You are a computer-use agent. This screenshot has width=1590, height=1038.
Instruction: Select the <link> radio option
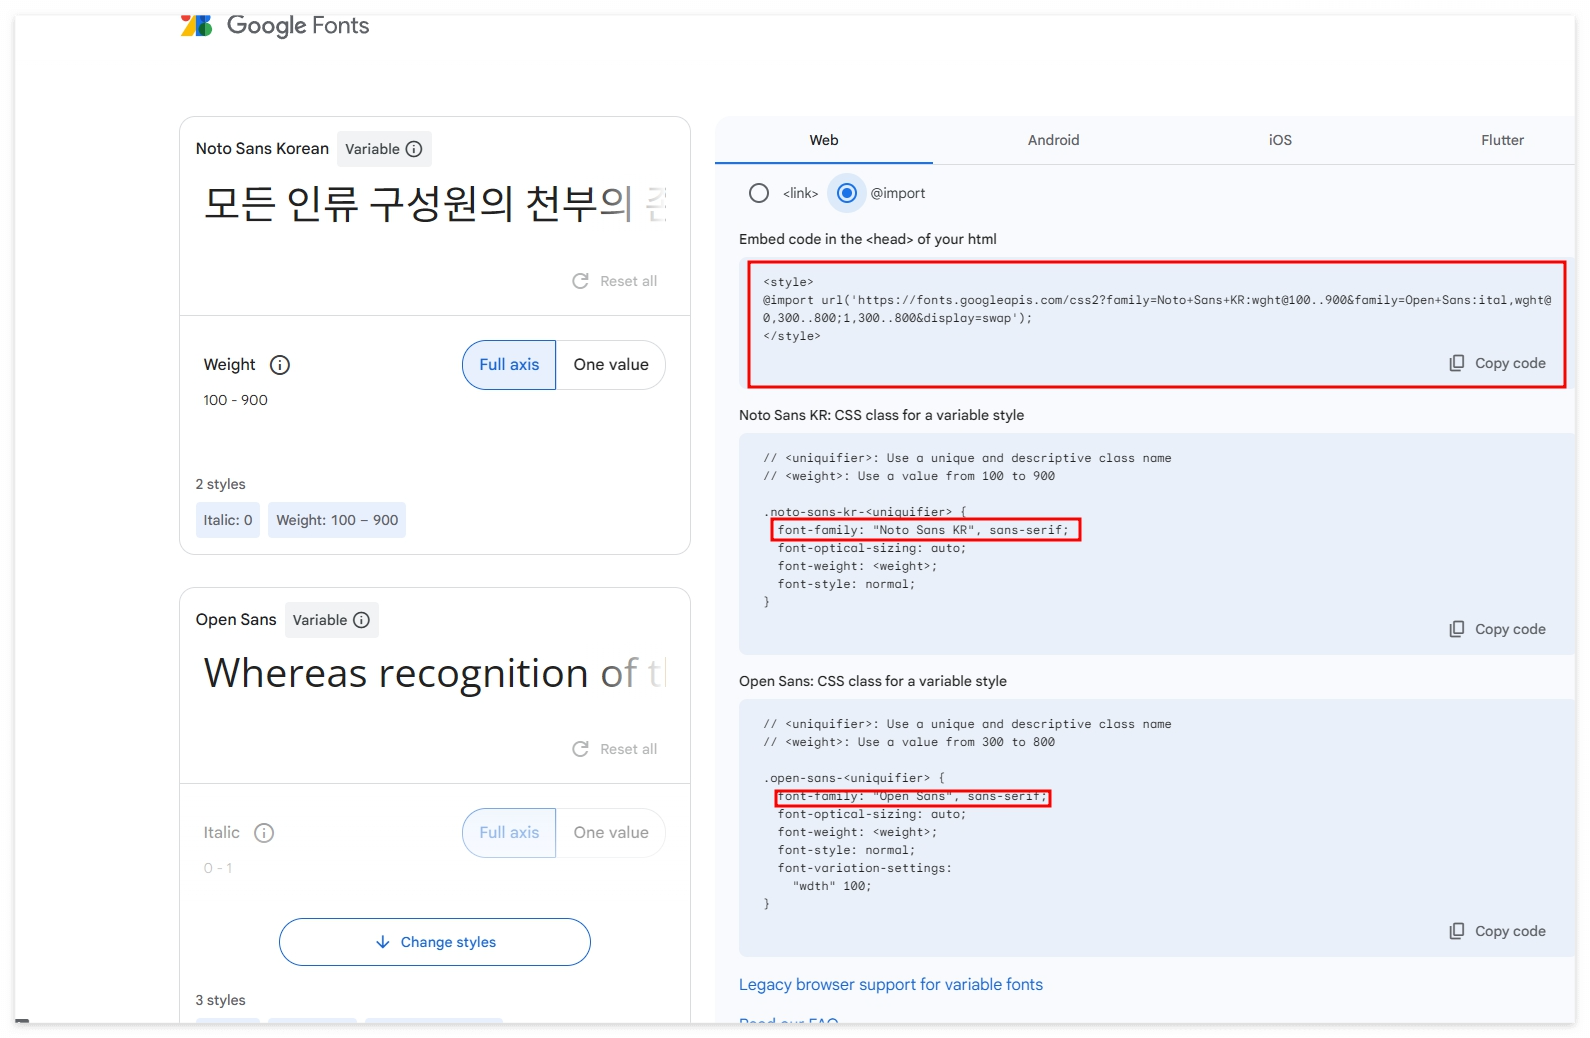[x=759, y=193]
